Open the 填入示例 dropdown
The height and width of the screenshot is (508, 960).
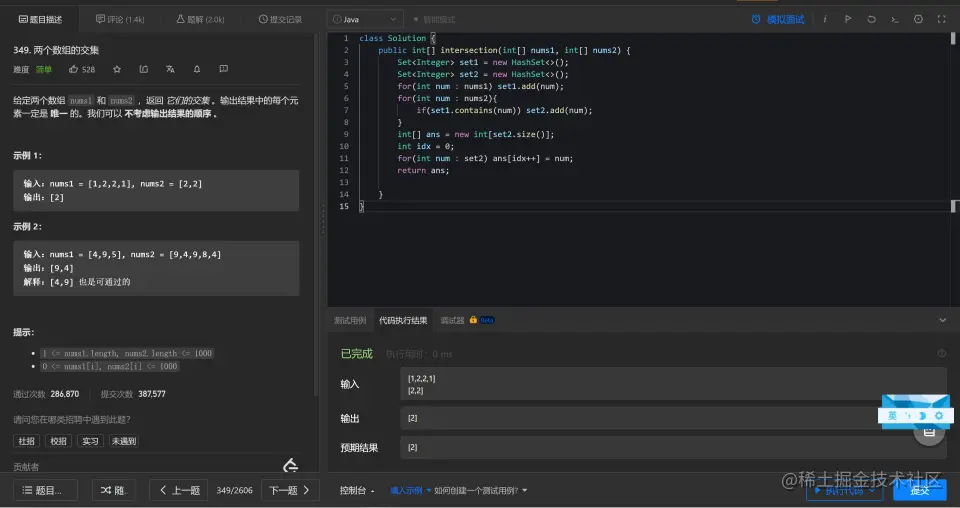point(410,490)
